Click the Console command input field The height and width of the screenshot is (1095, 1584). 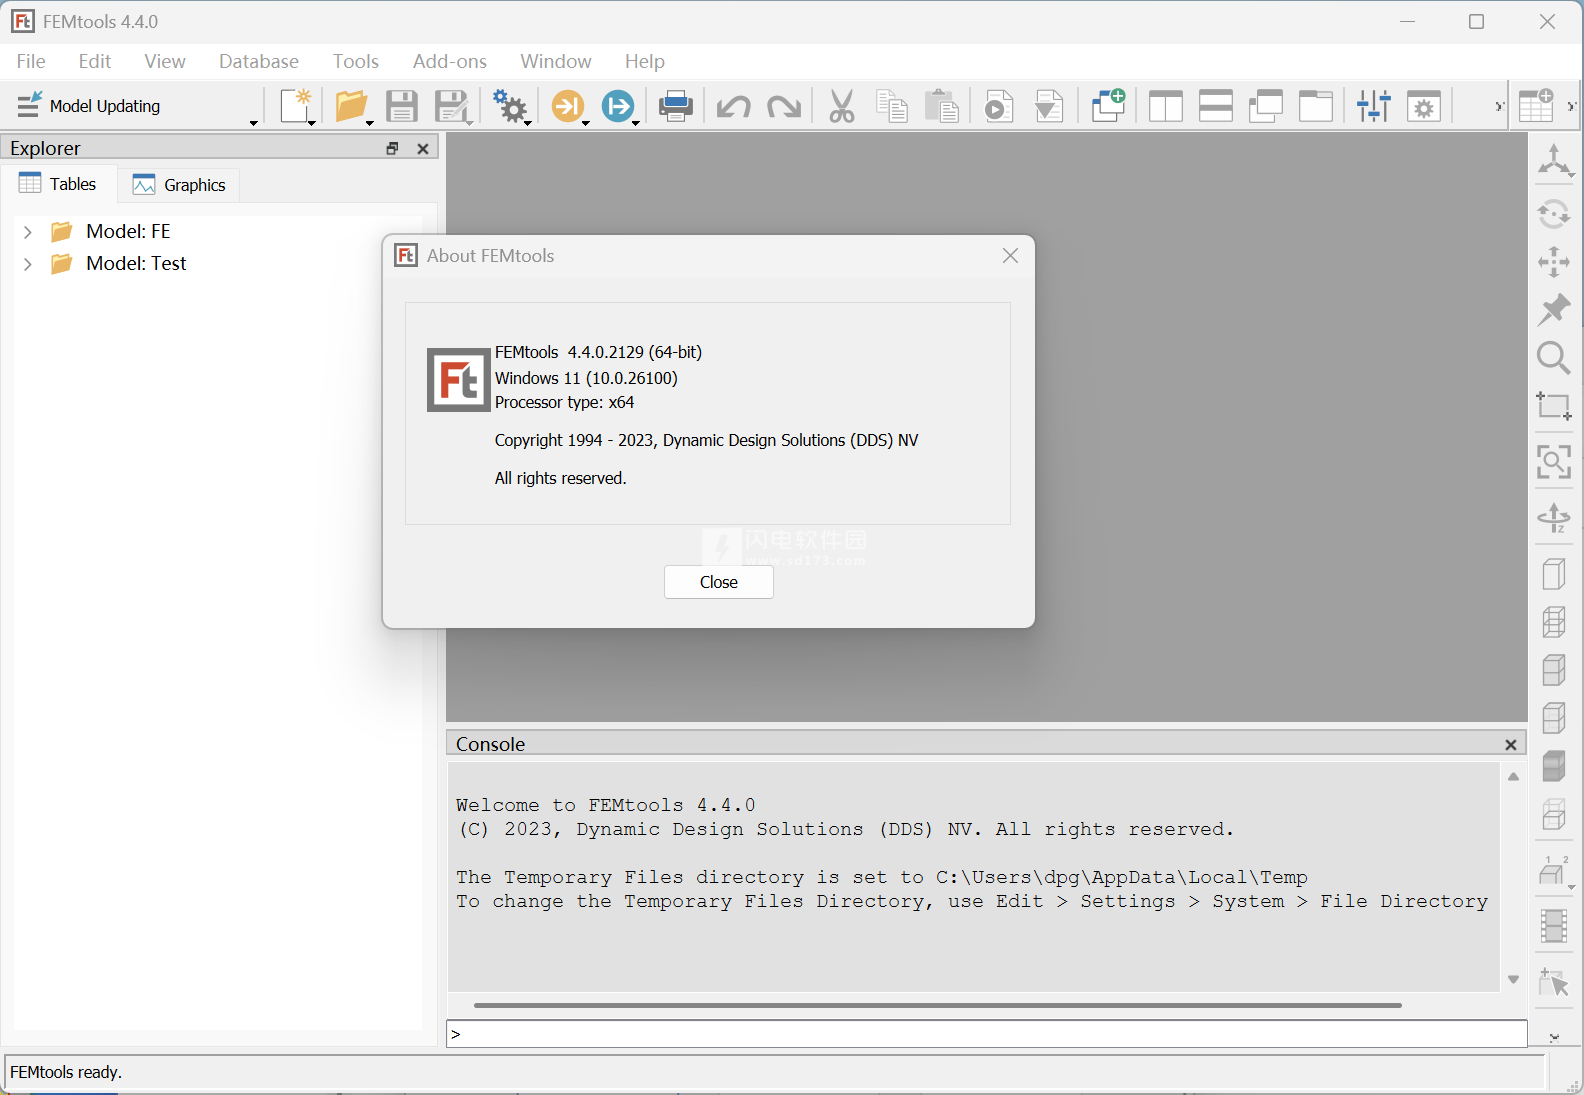coord(987,1034)
